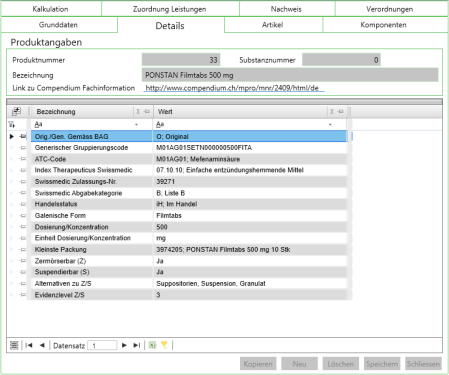Select the cell 'M01AG01; Mefenaminsäure'

(250, 159)
